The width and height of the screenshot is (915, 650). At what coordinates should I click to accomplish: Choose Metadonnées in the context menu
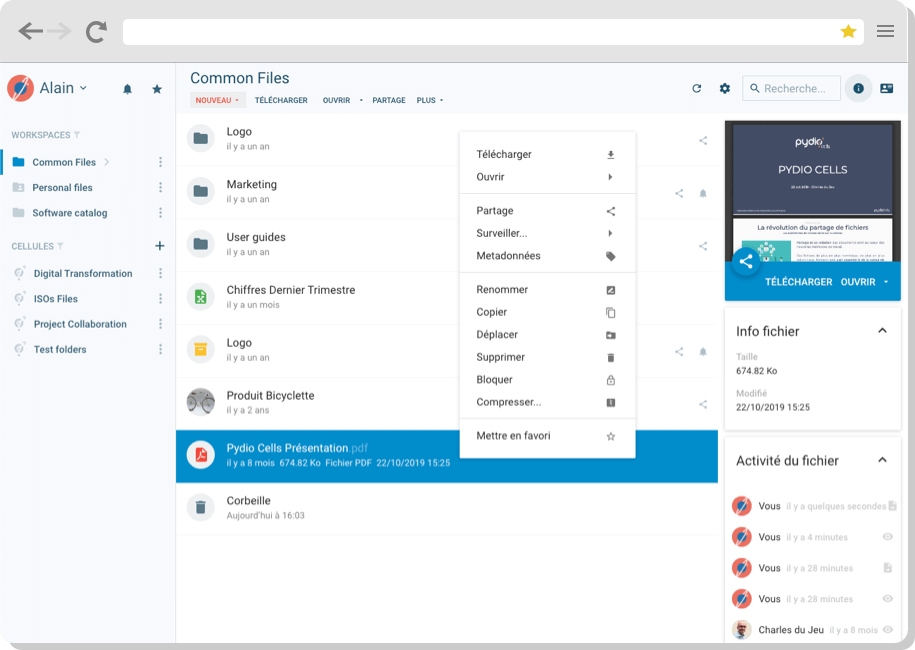[547, 256]
